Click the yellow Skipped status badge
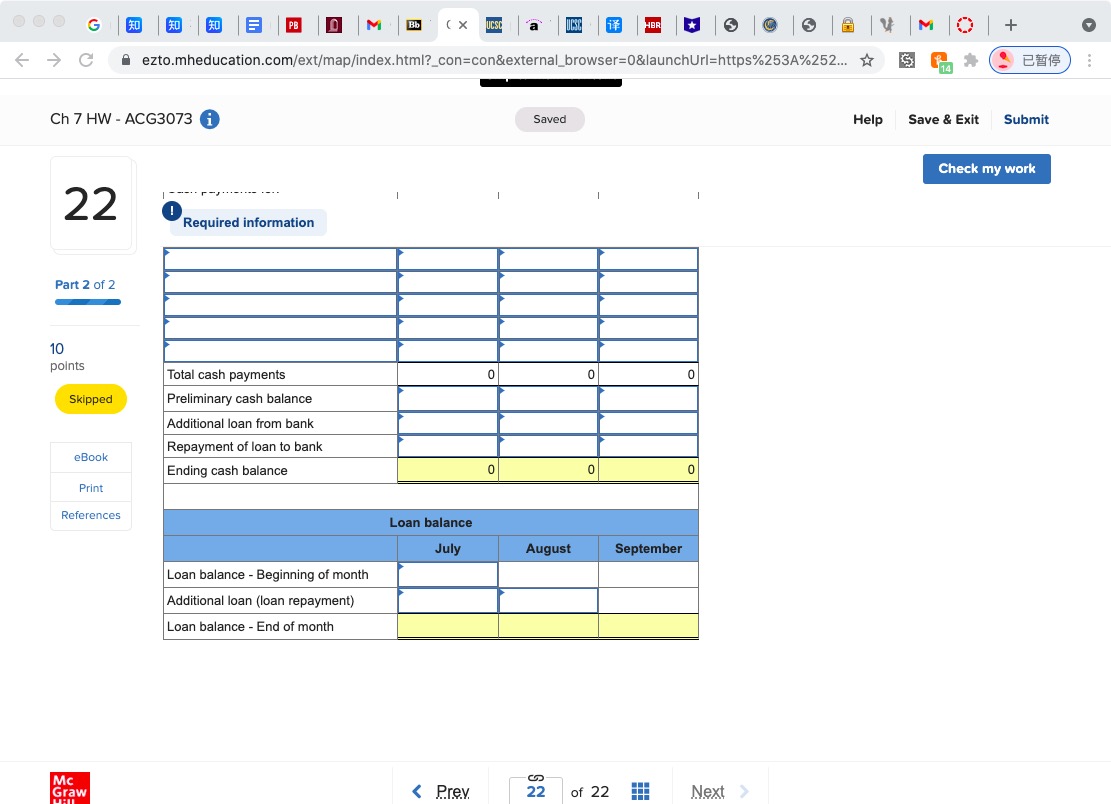The image size is (1111, 804). coord(91,399)
